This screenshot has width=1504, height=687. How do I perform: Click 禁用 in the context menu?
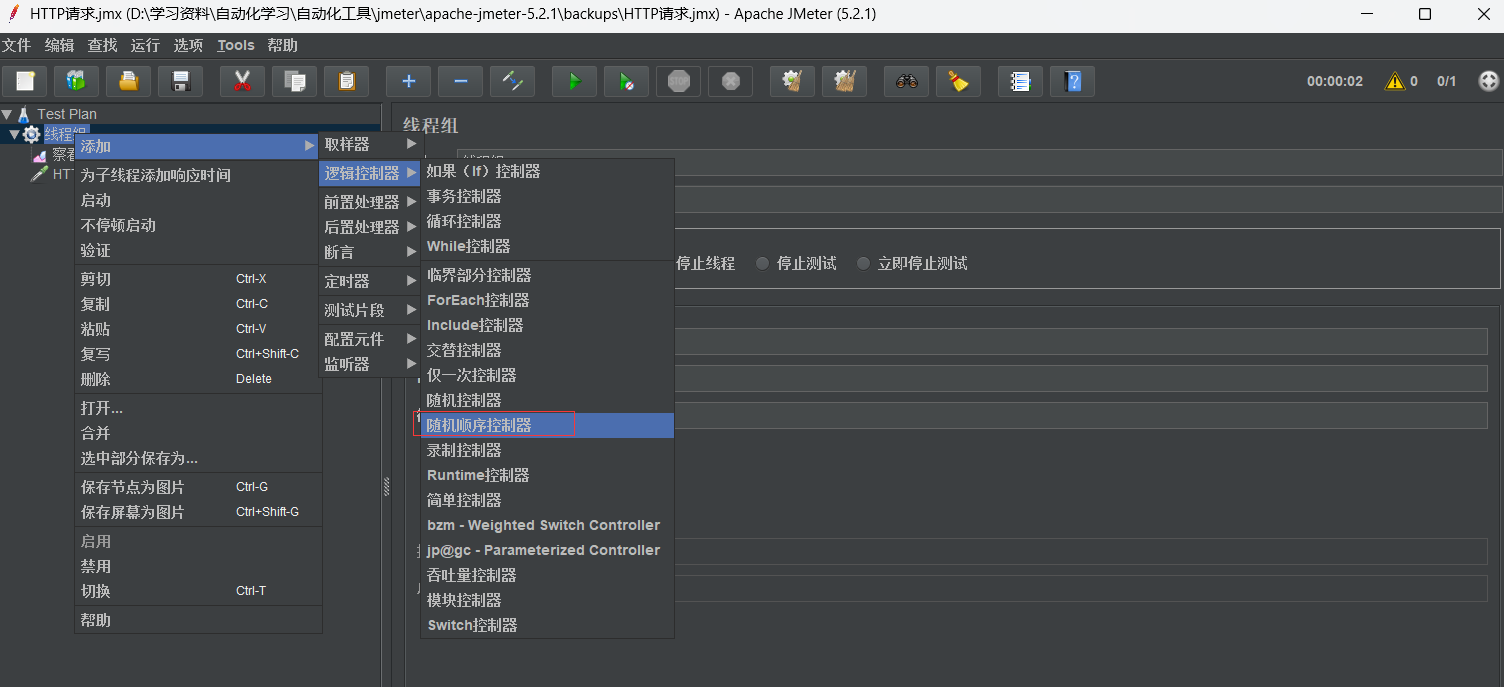point(198,566)
